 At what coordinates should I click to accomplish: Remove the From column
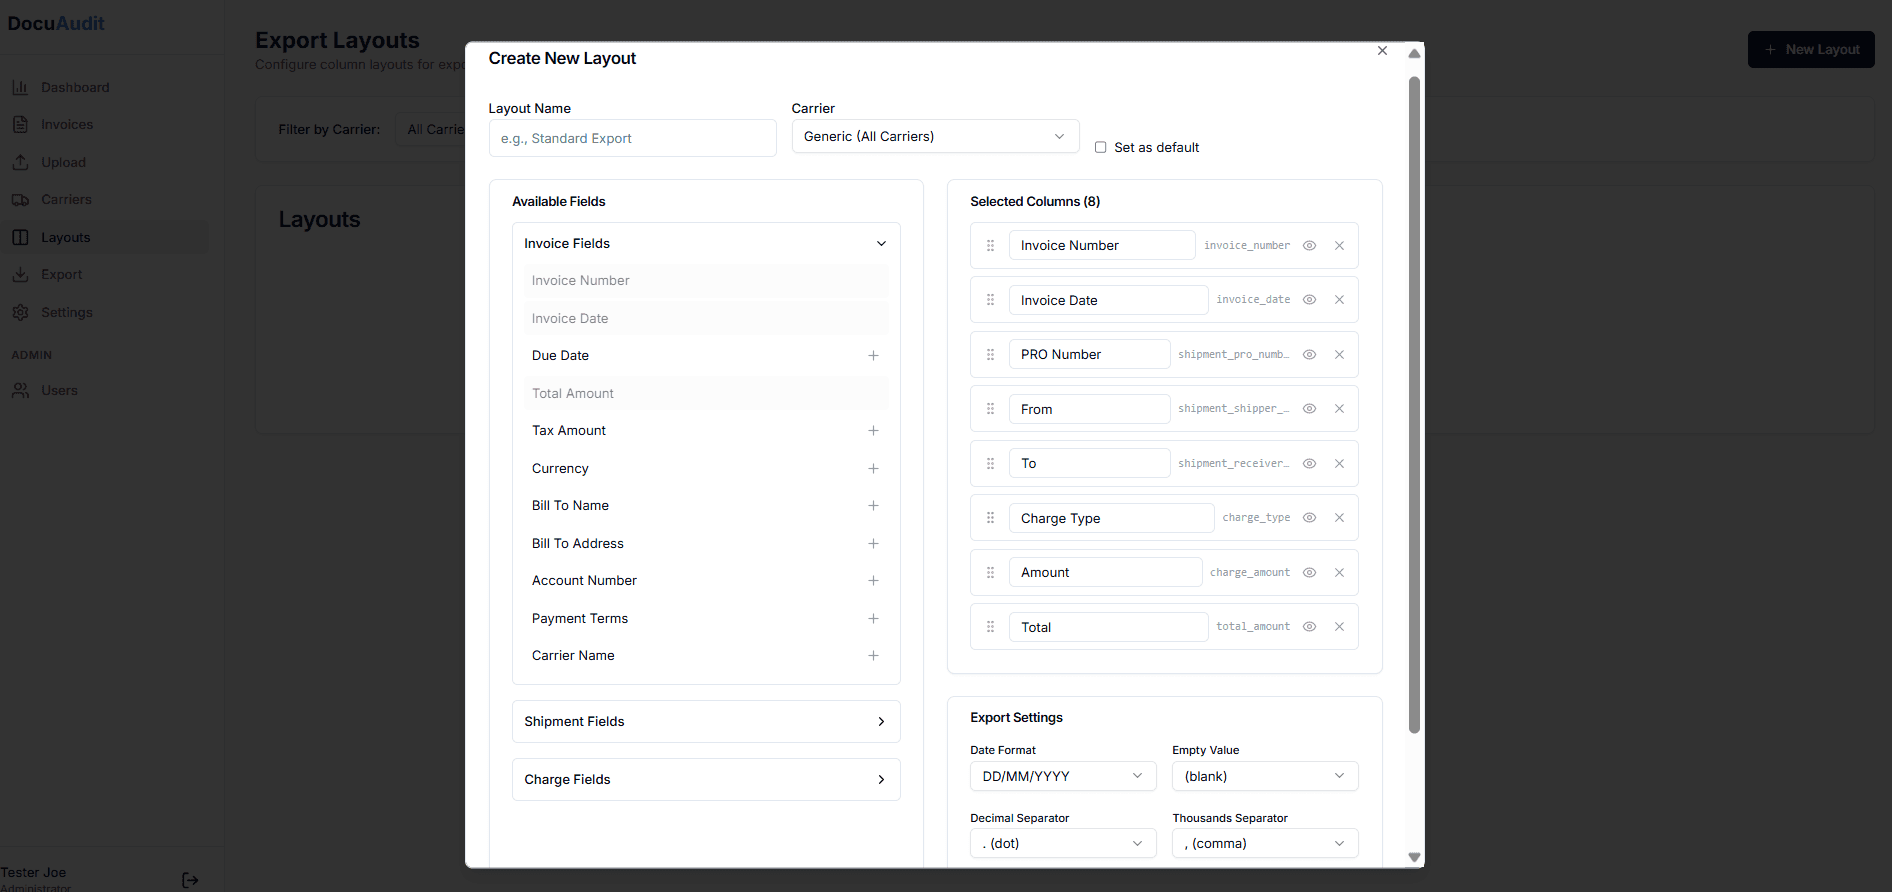pos(1339,409)
